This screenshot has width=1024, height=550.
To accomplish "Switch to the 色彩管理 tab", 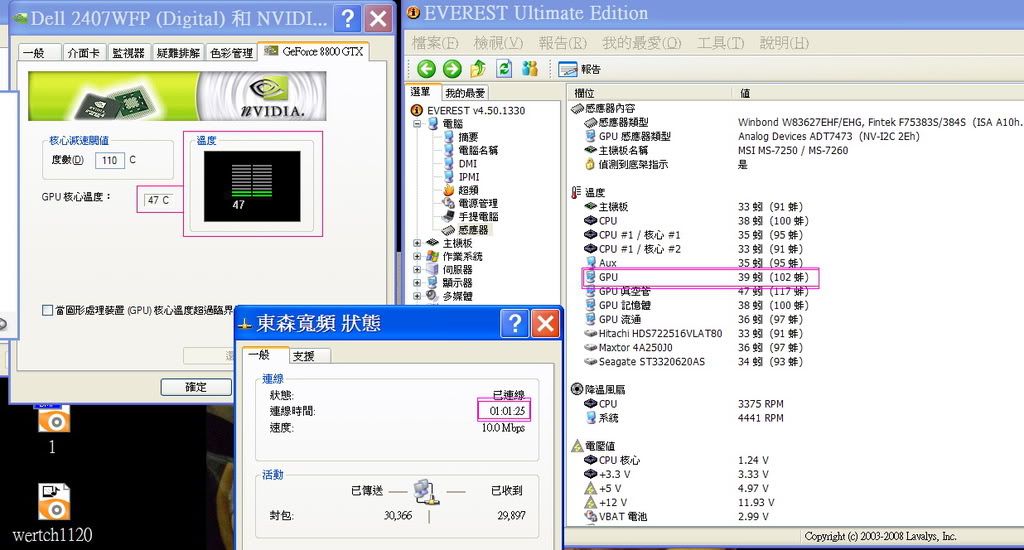I will click(231, 52).
